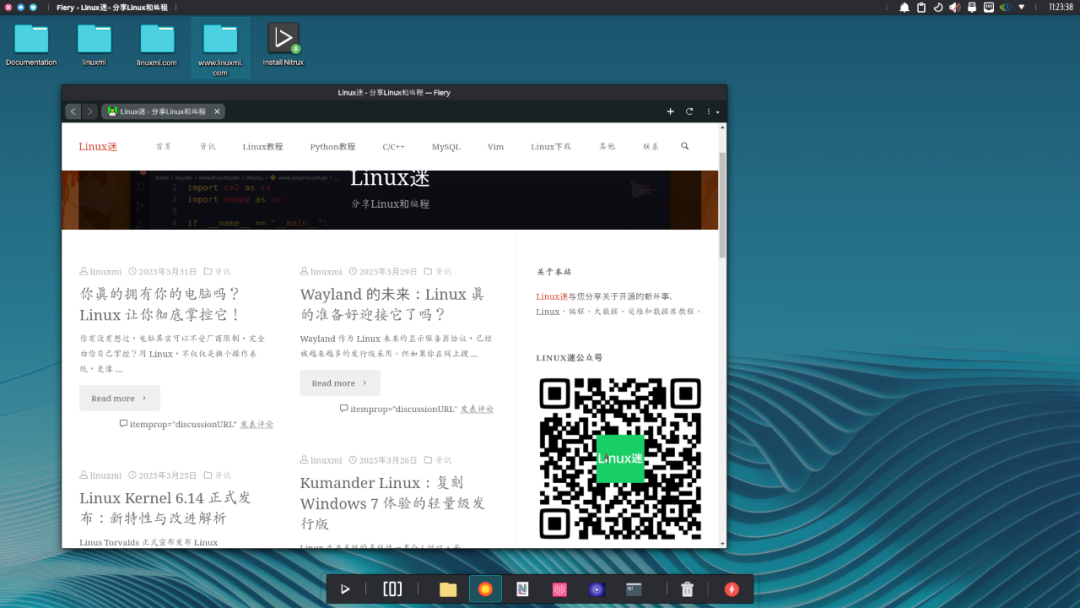The image size is (1080, 608).
Task: Open the Vim nav item
Action: tap(495, 147)
